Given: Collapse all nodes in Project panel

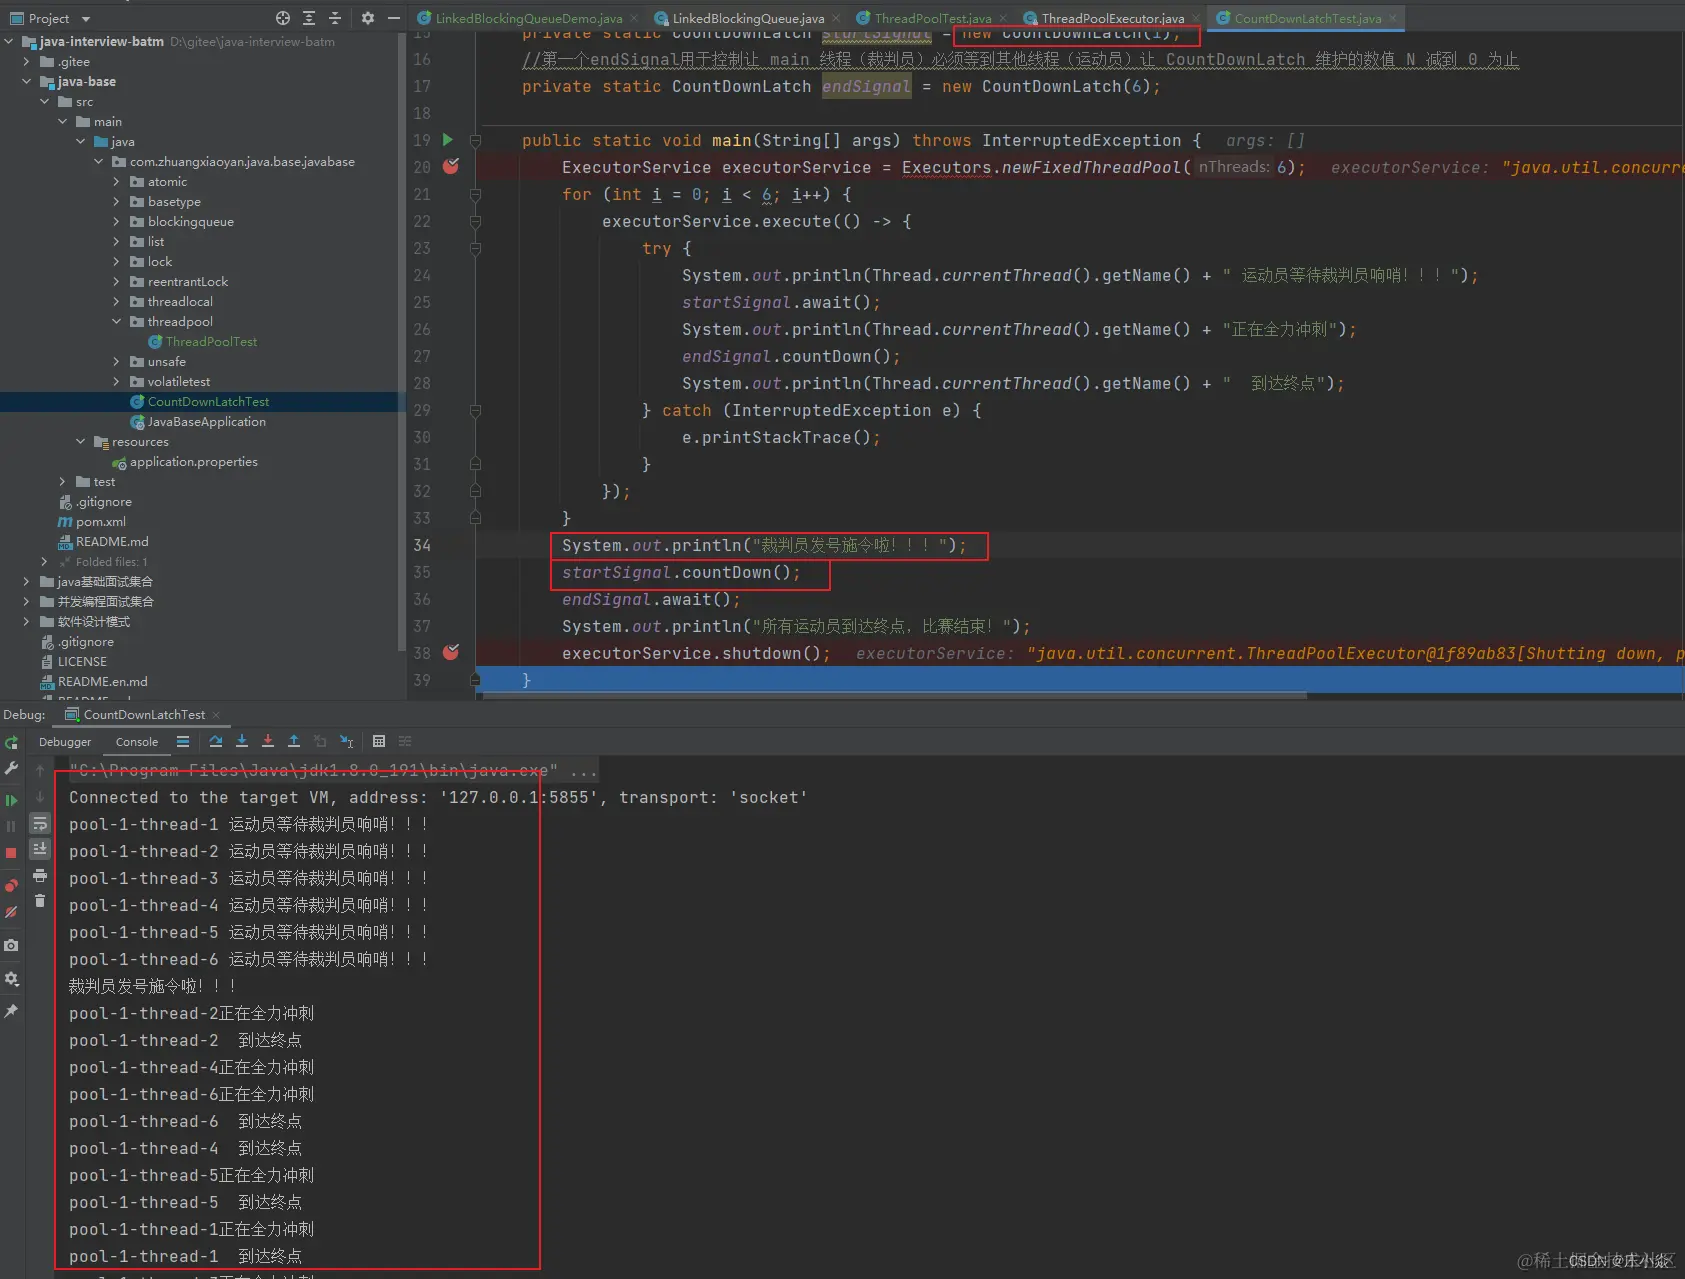Looking at the screenshot, I should pyautogui.click(x=335, y=18).
